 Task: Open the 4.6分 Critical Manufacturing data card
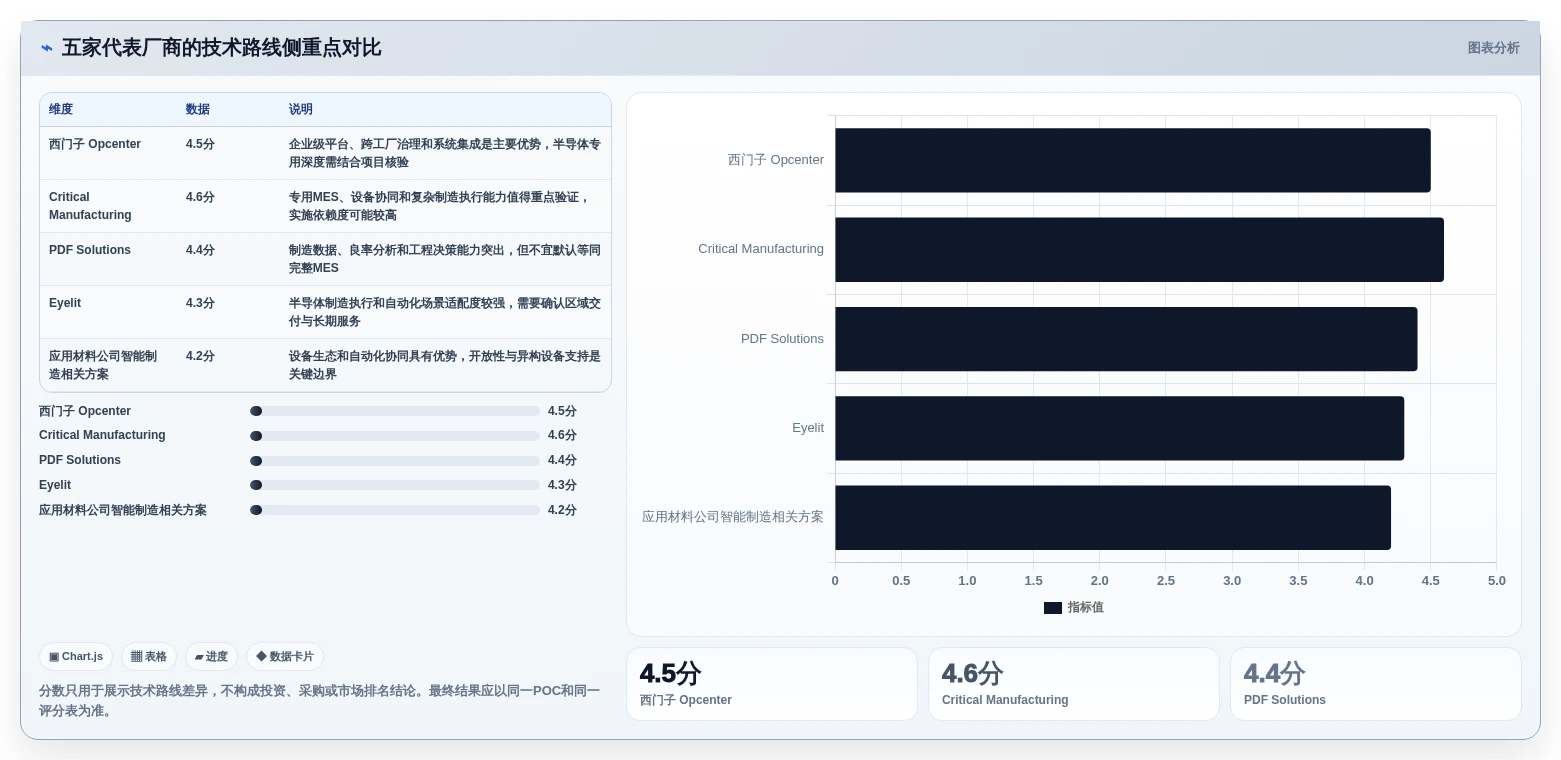coord(1074,684)
